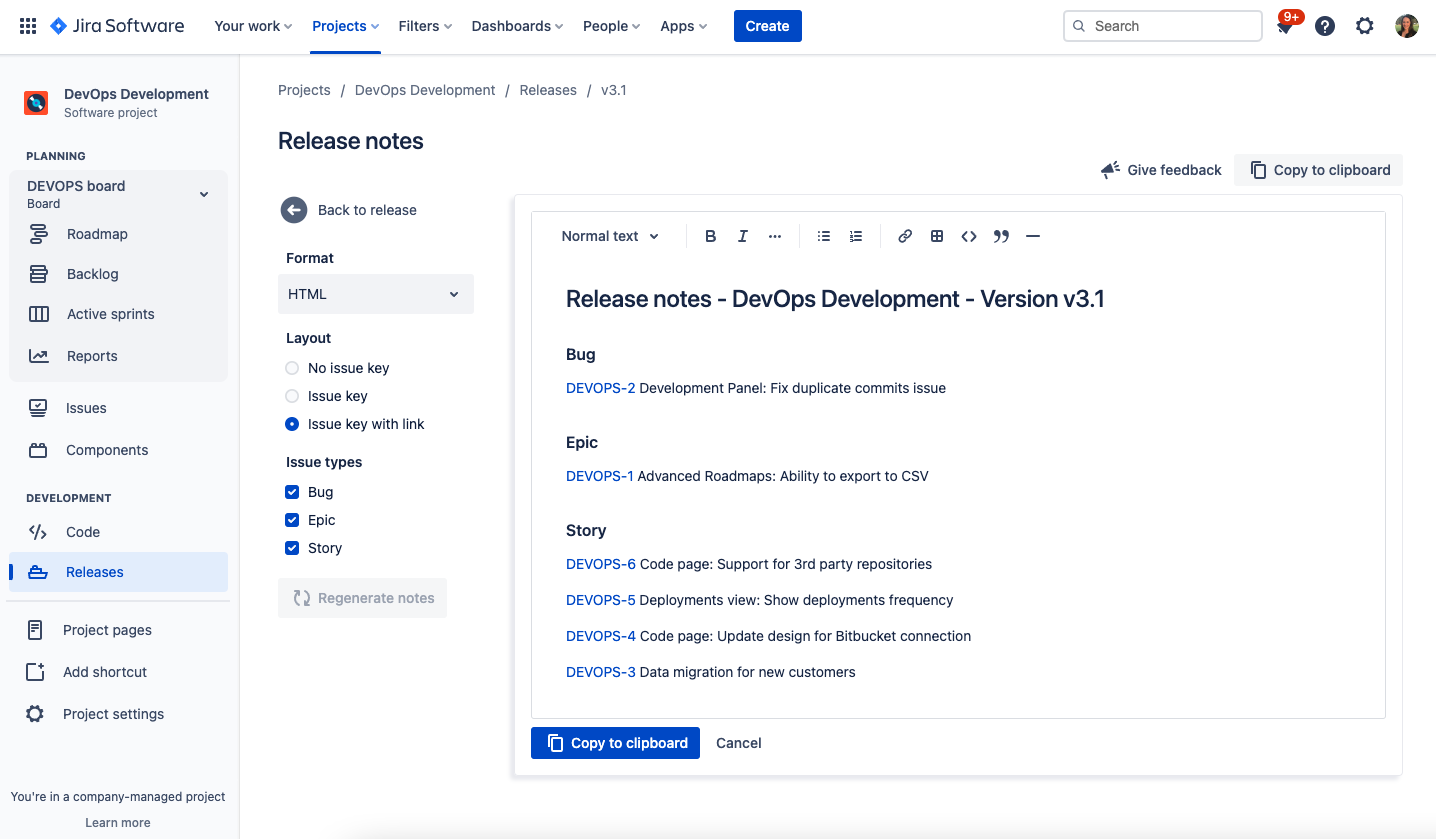This screenshot has height=839, width=1436.
Task: Click the DevOps Development project avatar
Action: (36, 102)
